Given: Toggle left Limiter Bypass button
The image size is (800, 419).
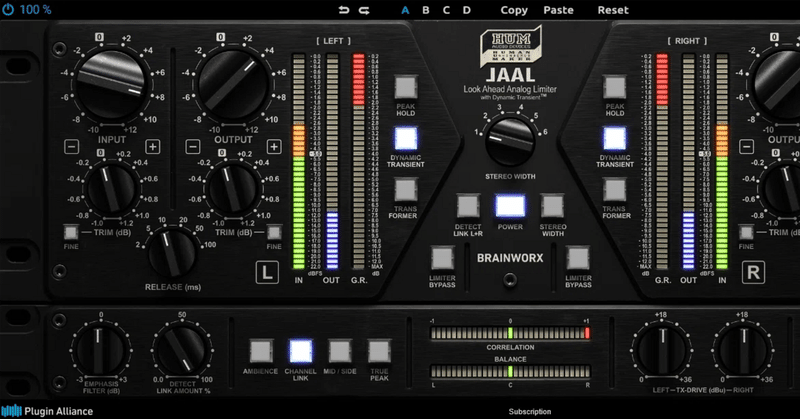Looking at the screenshot, I should [x=442, y=258].
